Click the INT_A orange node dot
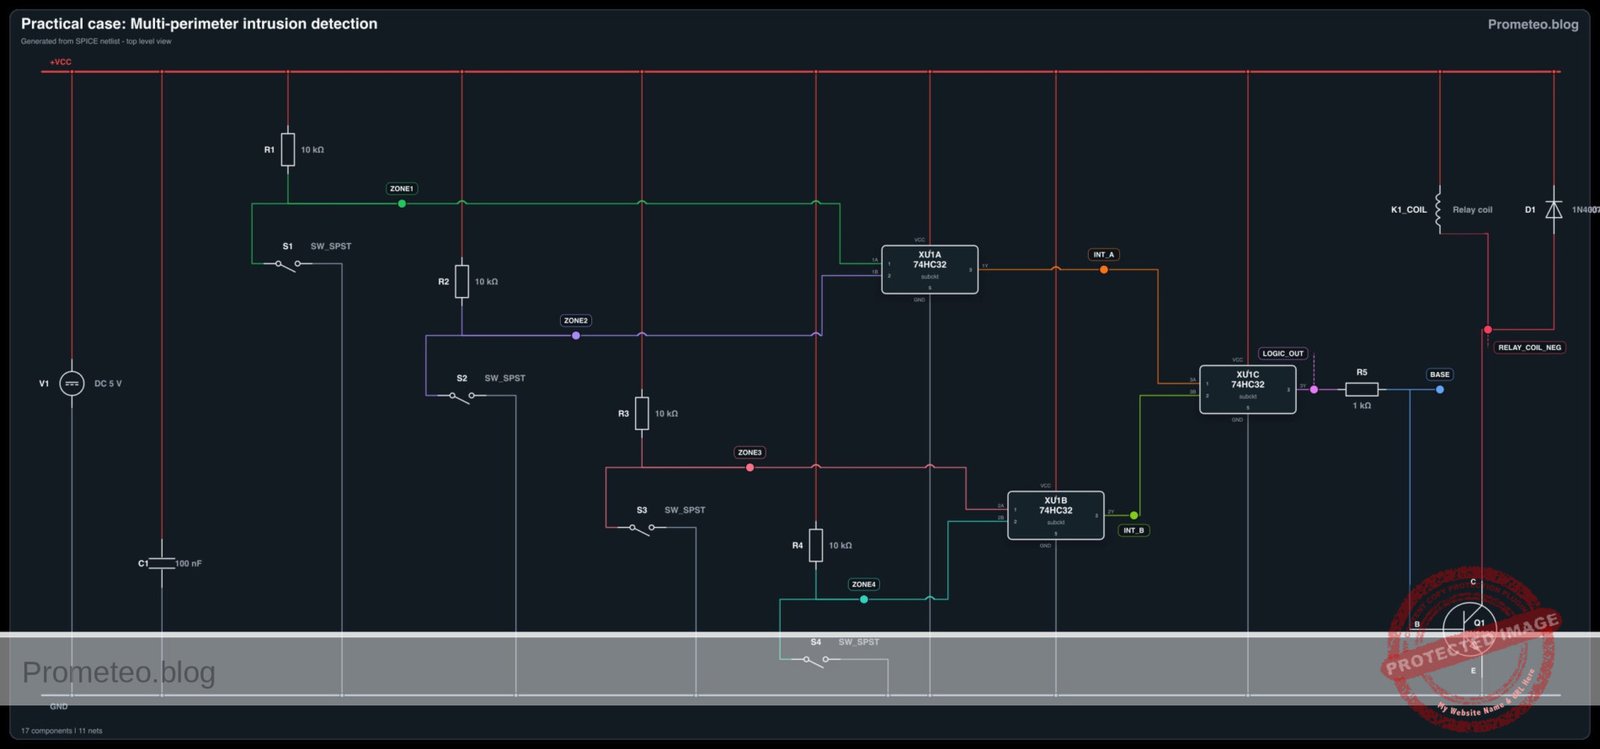The width and height of the screenshot is (1600, 749). coord(1104,270)
